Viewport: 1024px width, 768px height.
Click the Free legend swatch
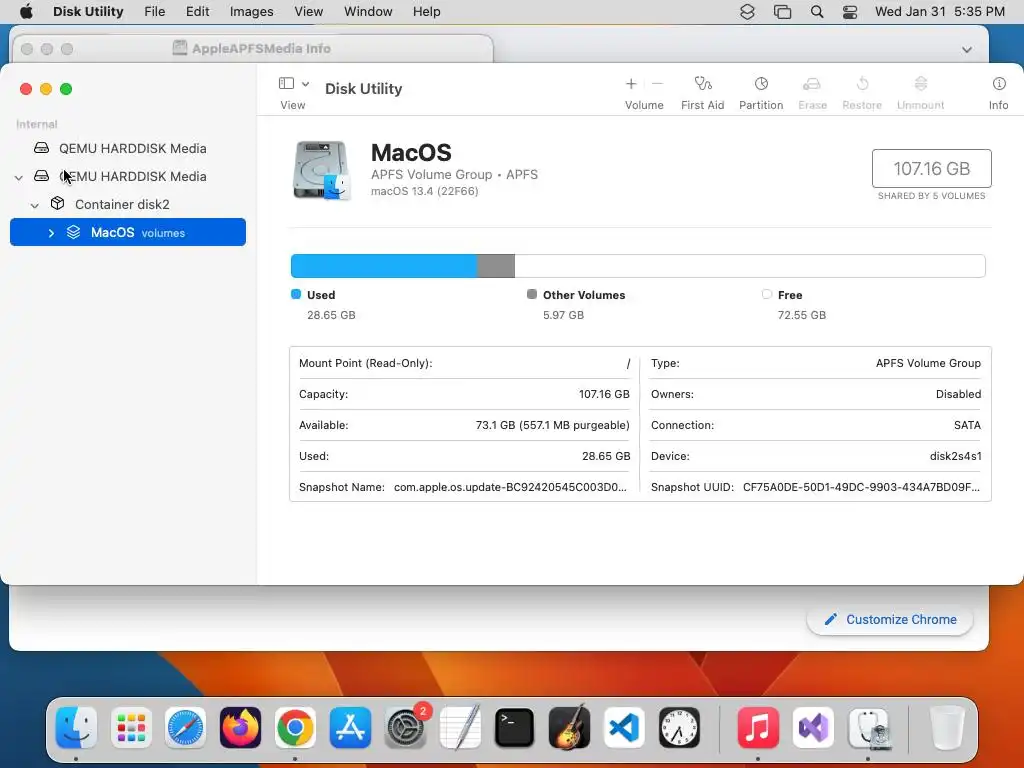767,295
